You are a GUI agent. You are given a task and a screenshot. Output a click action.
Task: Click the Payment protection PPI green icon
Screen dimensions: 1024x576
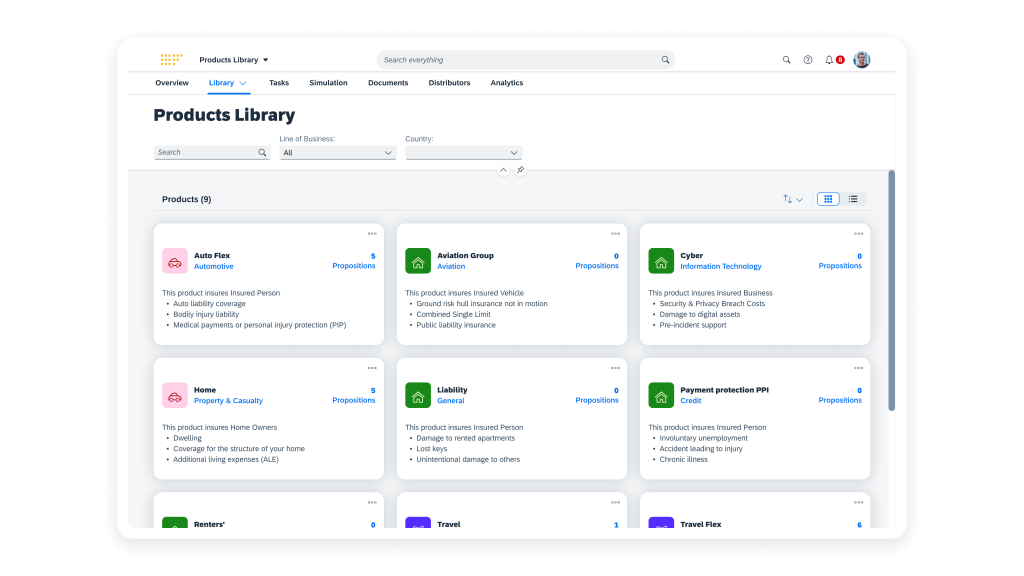[661, 395]
